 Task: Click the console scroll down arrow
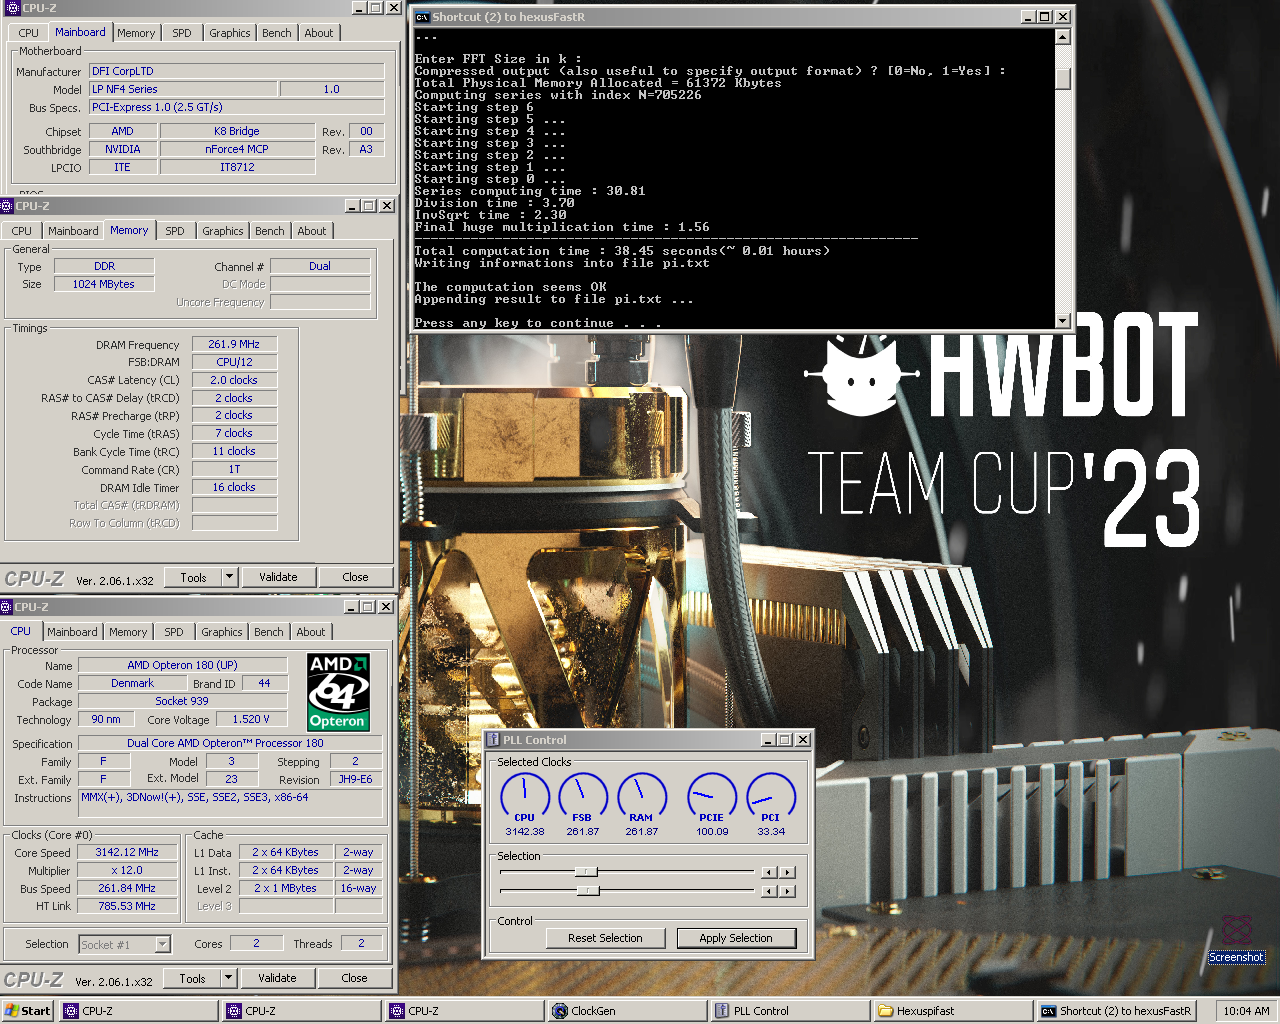tap(1063, 321)
